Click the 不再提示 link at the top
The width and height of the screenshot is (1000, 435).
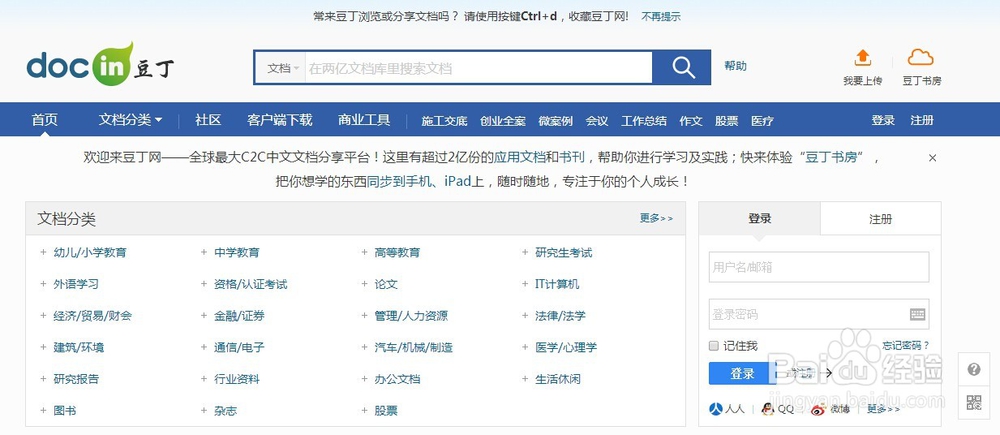[x=661, y=17]
